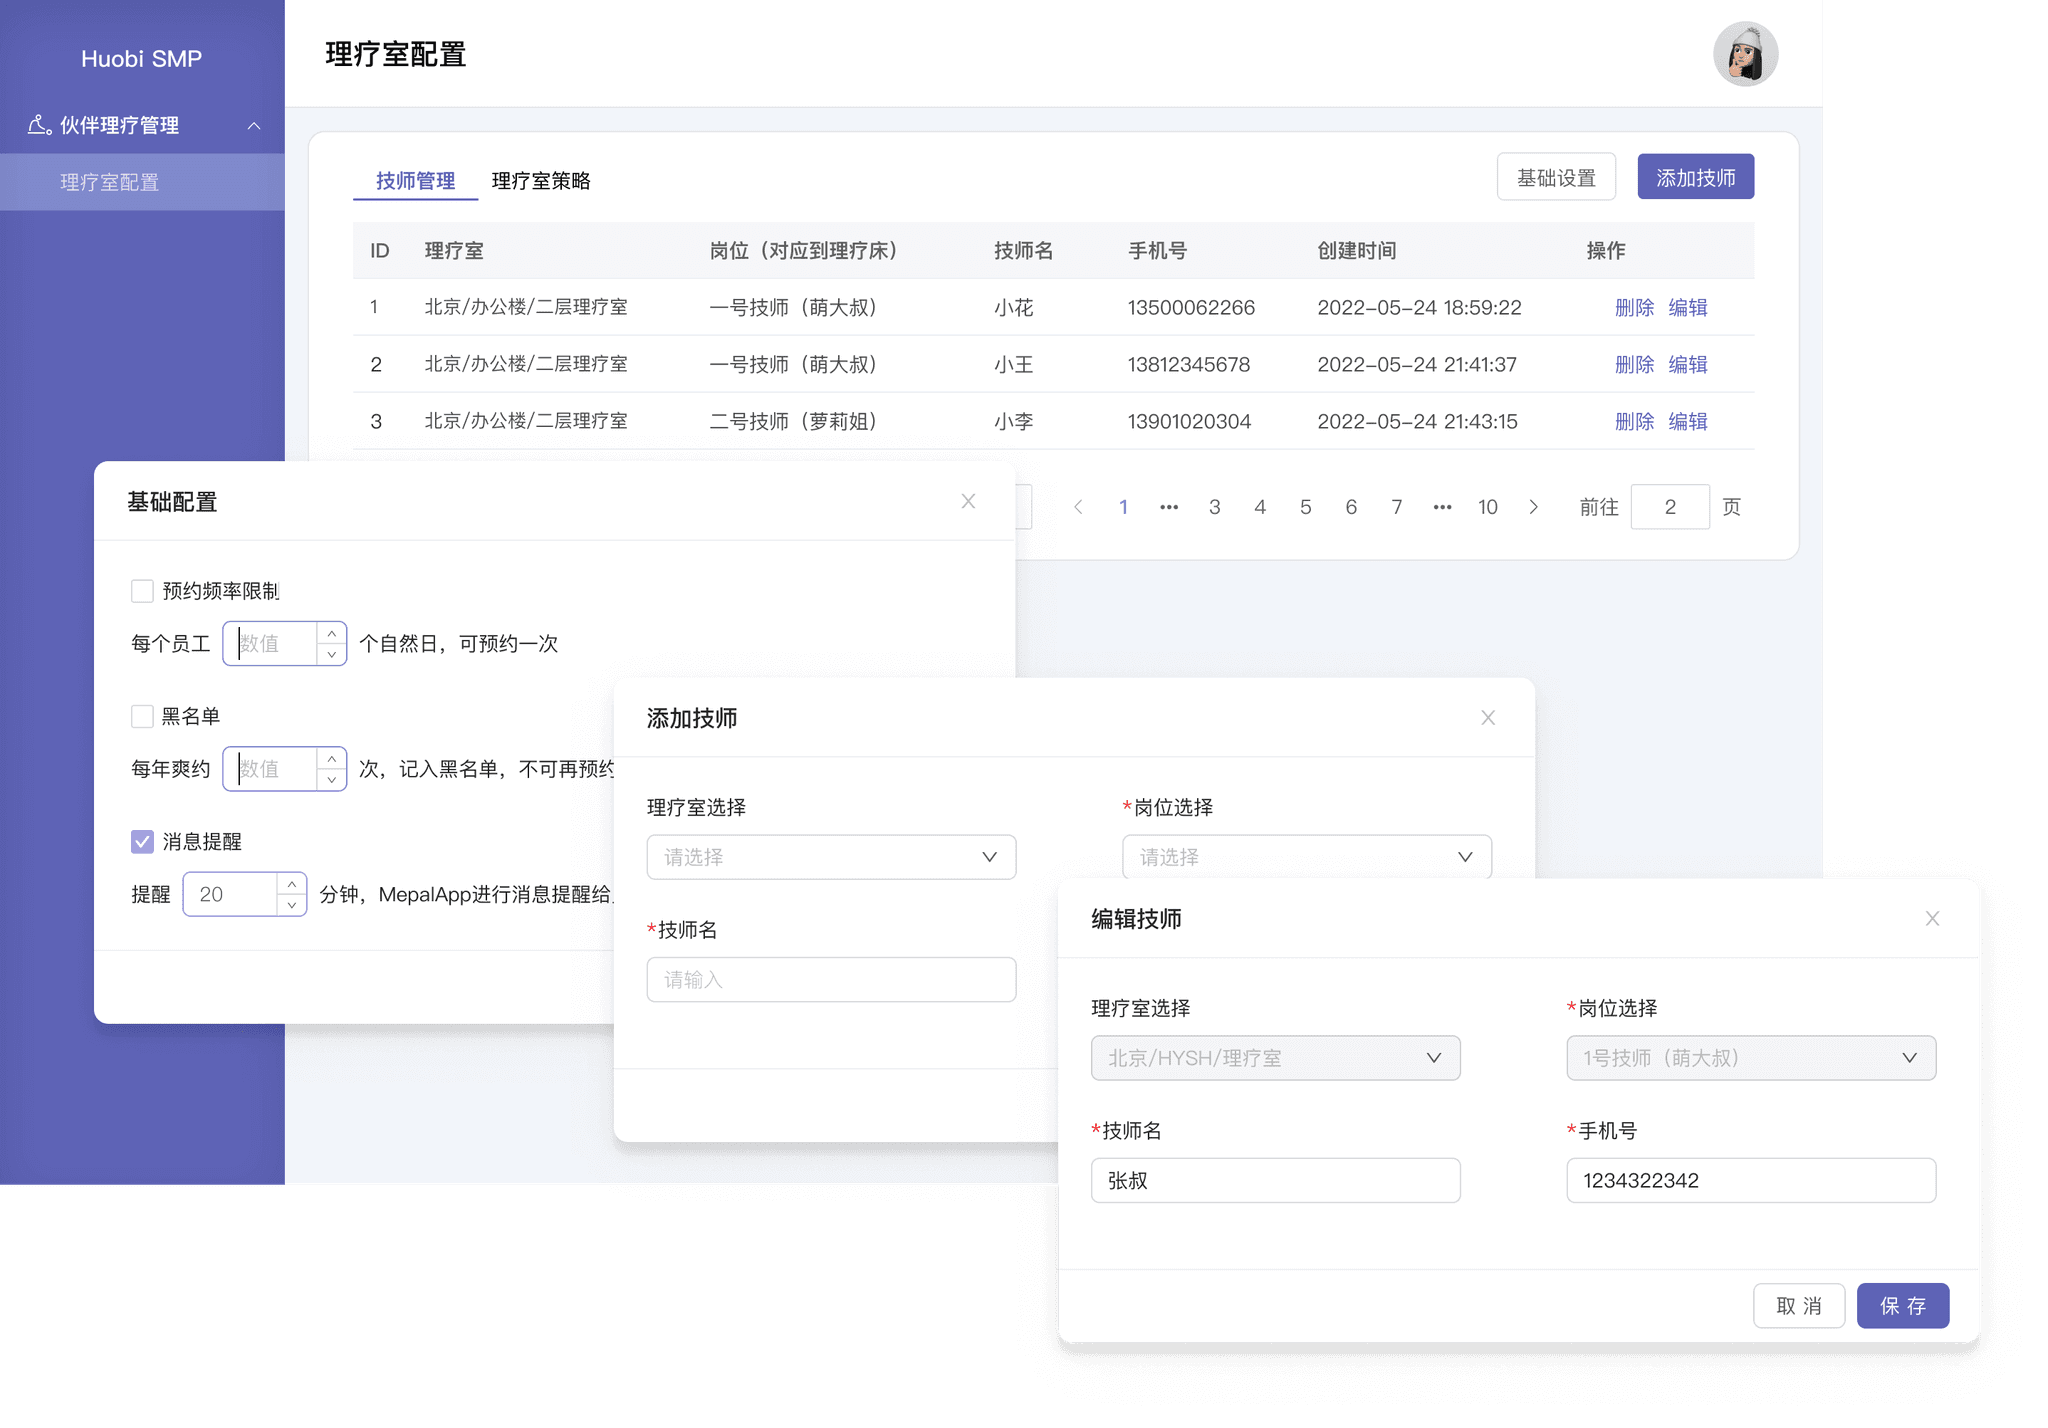The image size is (2048, 1428).
Task: Click the user avatar in header
Action: (1745, 54)
